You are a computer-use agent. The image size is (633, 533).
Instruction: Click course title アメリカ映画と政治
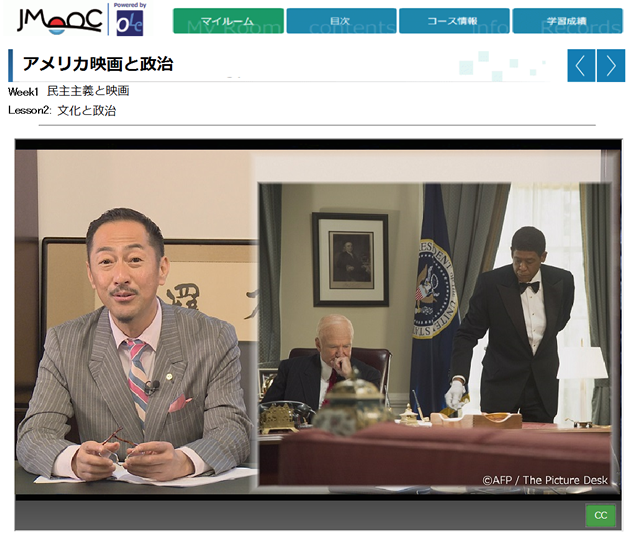point(98,64)
